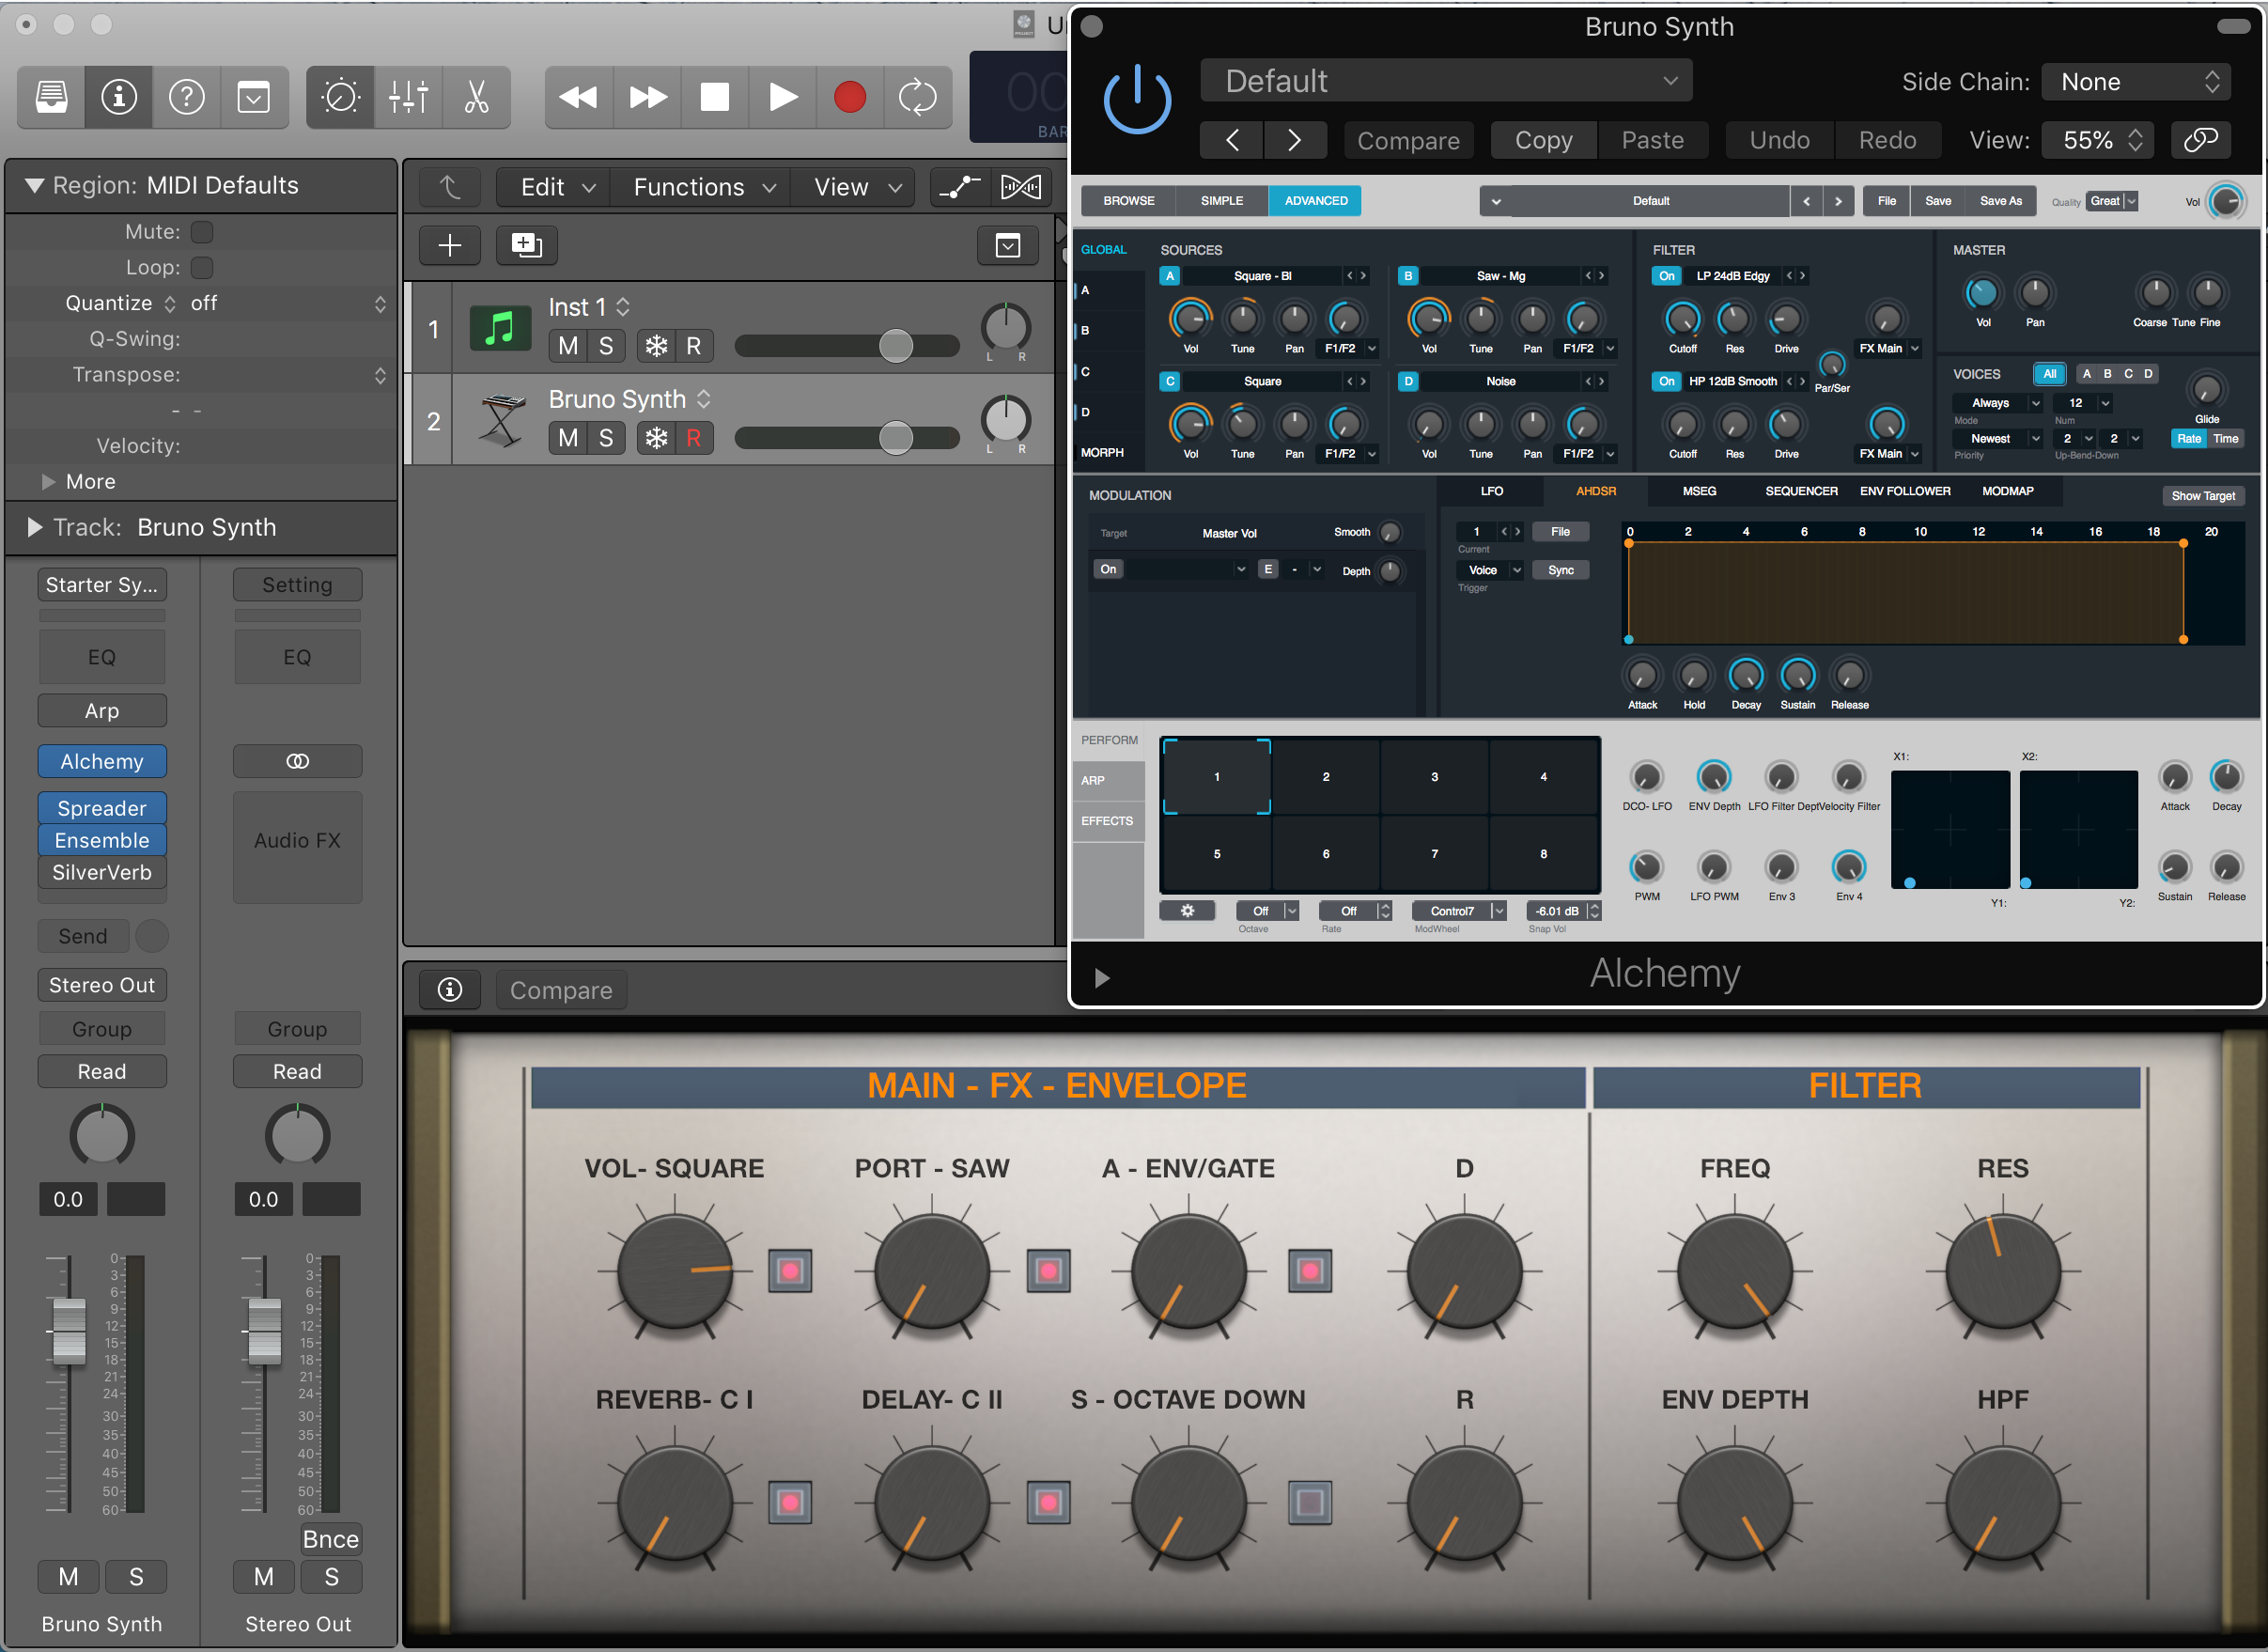Toggle the HP 12dB Smooth filter On
Viewport: 2268px width, 1652px height.
[1666, 381]
